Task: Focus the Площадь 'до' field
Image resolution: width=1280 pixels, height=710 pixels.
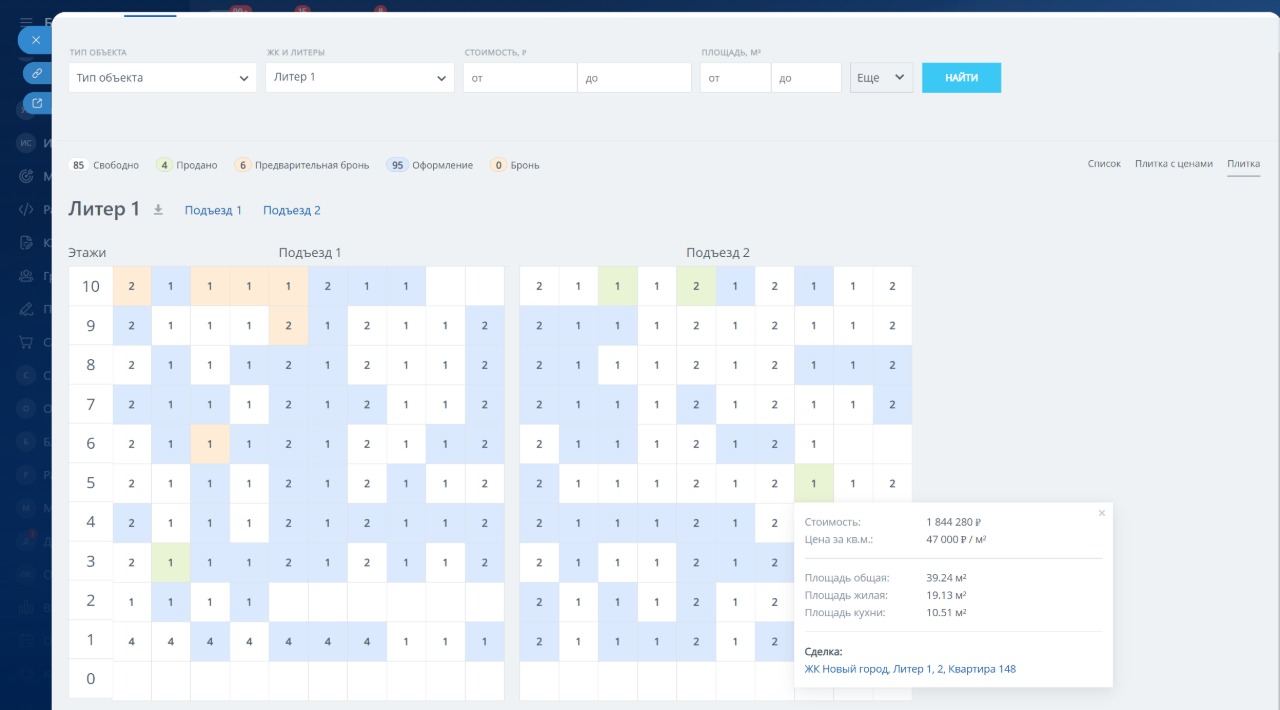Action: (806, 77)
